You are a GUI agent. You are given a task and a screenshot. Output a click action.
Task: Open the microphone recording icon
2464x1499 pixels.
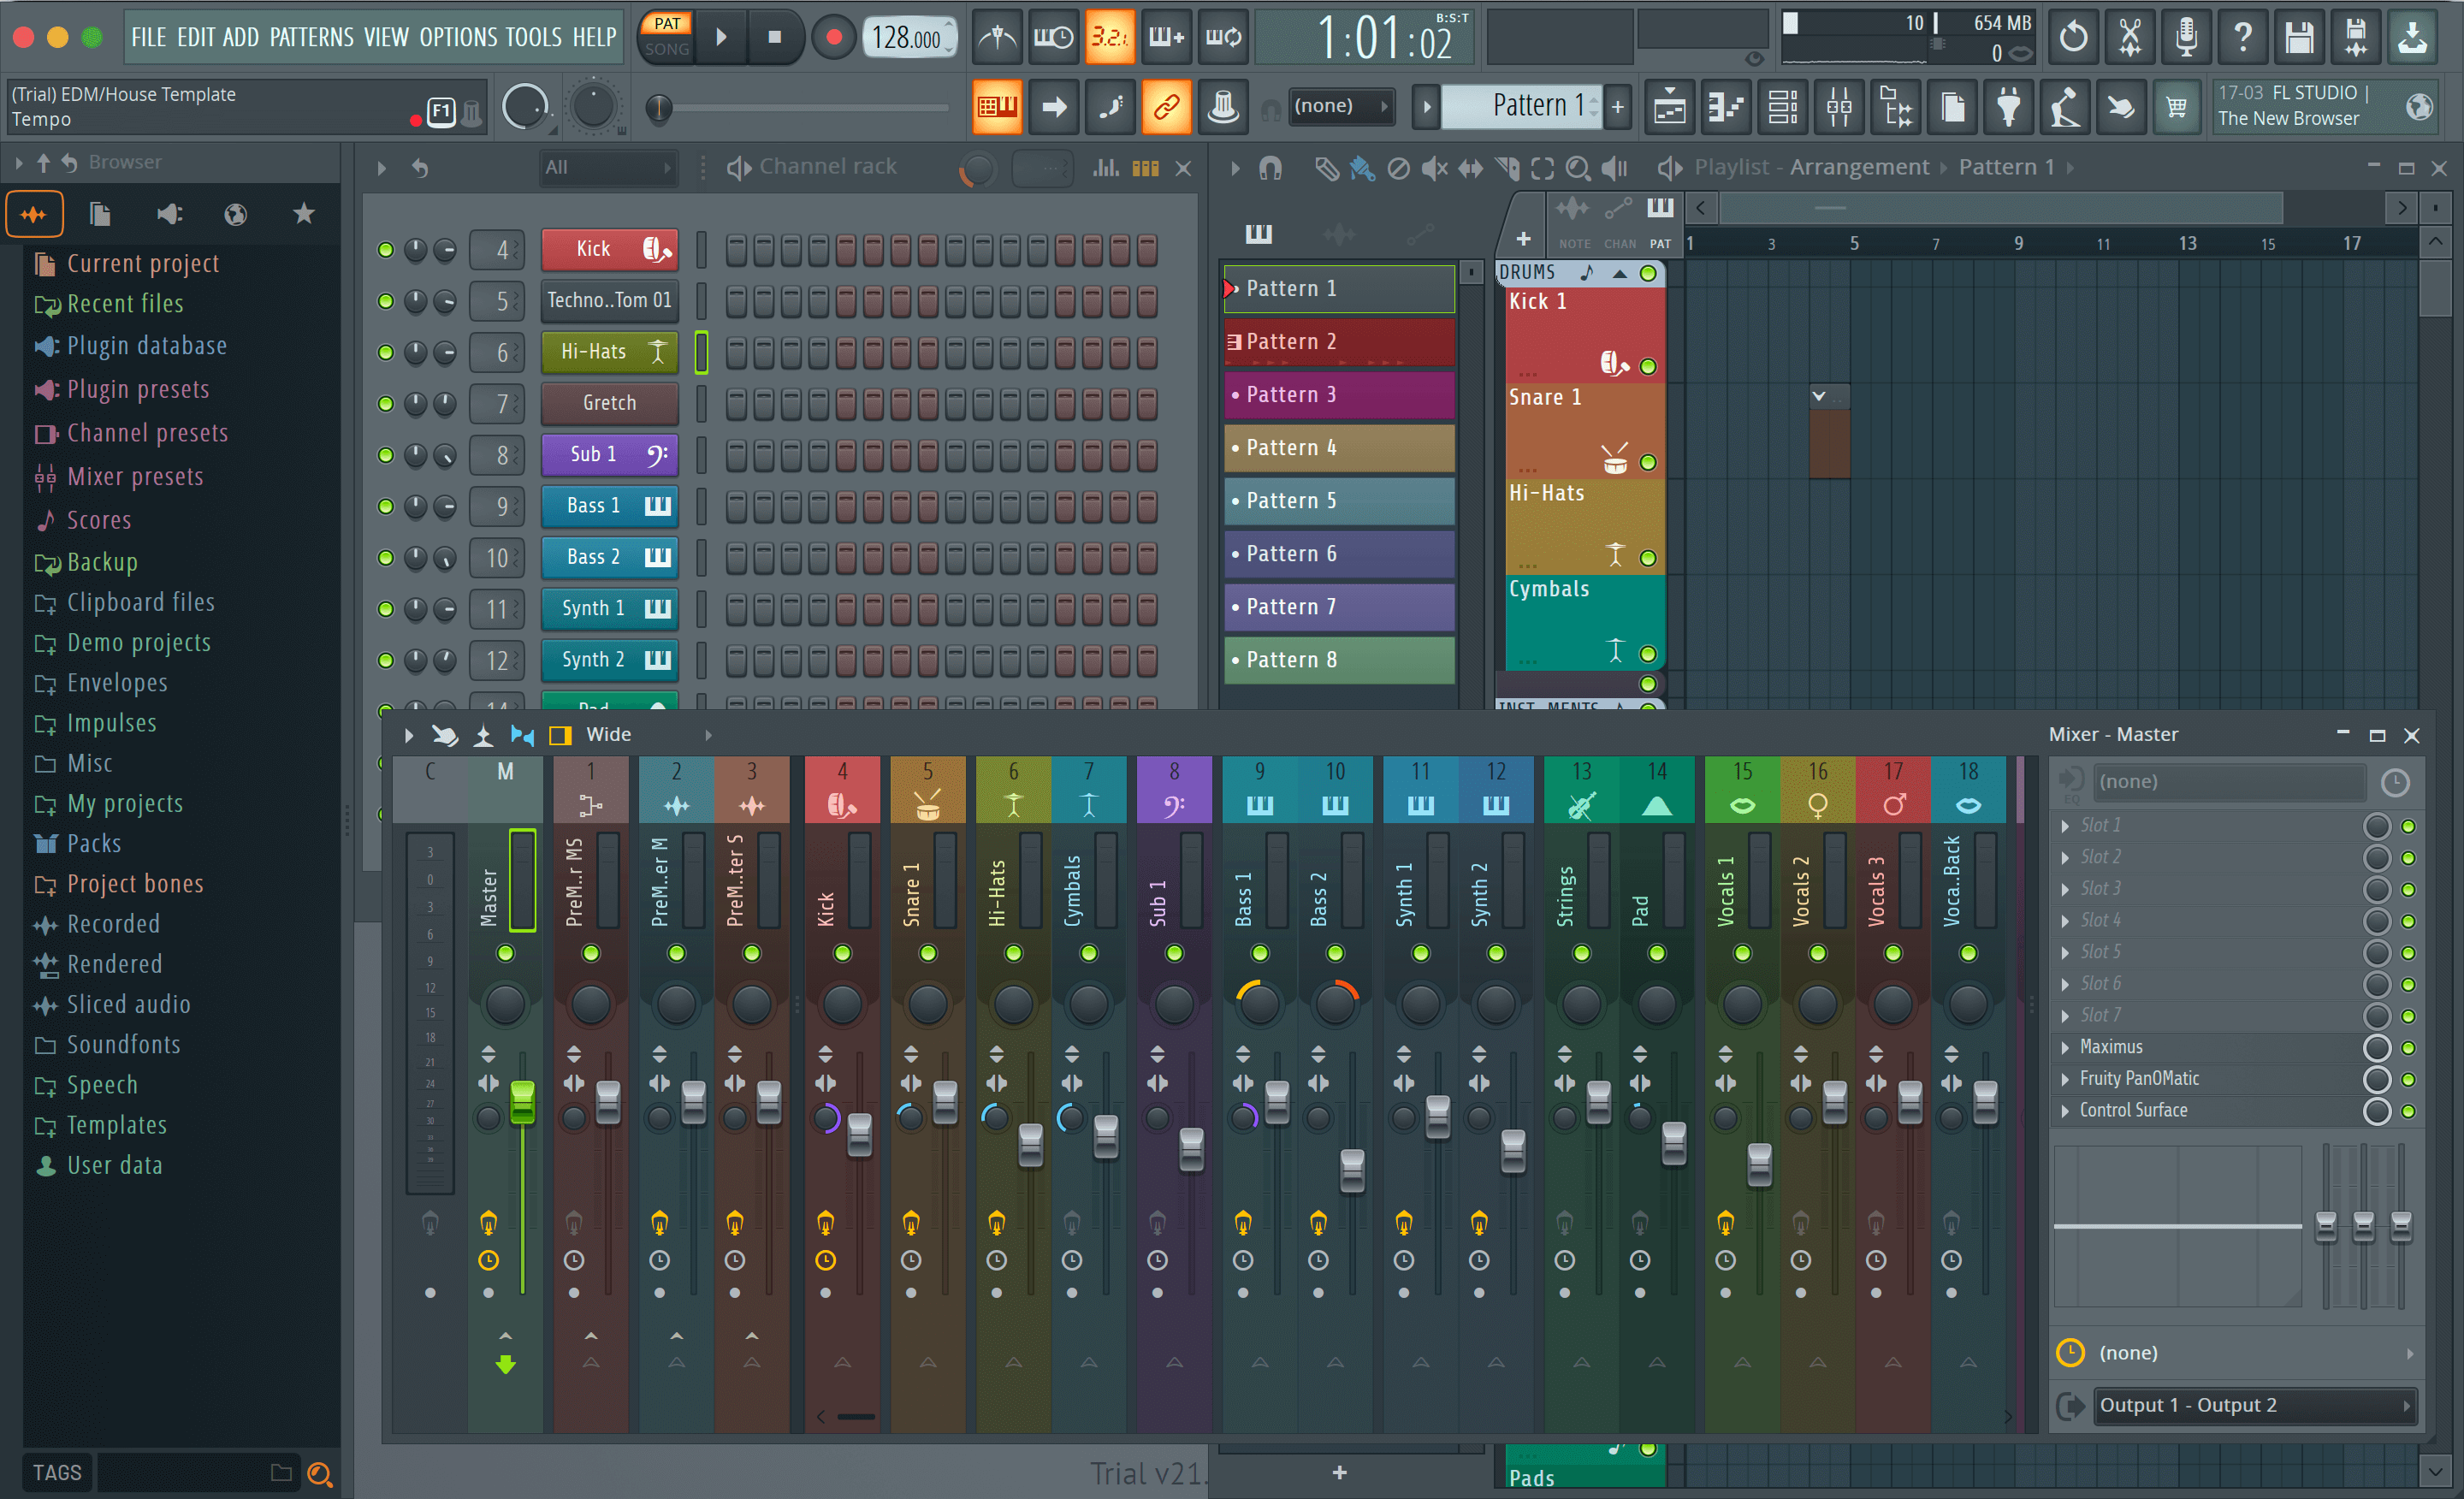coord(2187,38)
